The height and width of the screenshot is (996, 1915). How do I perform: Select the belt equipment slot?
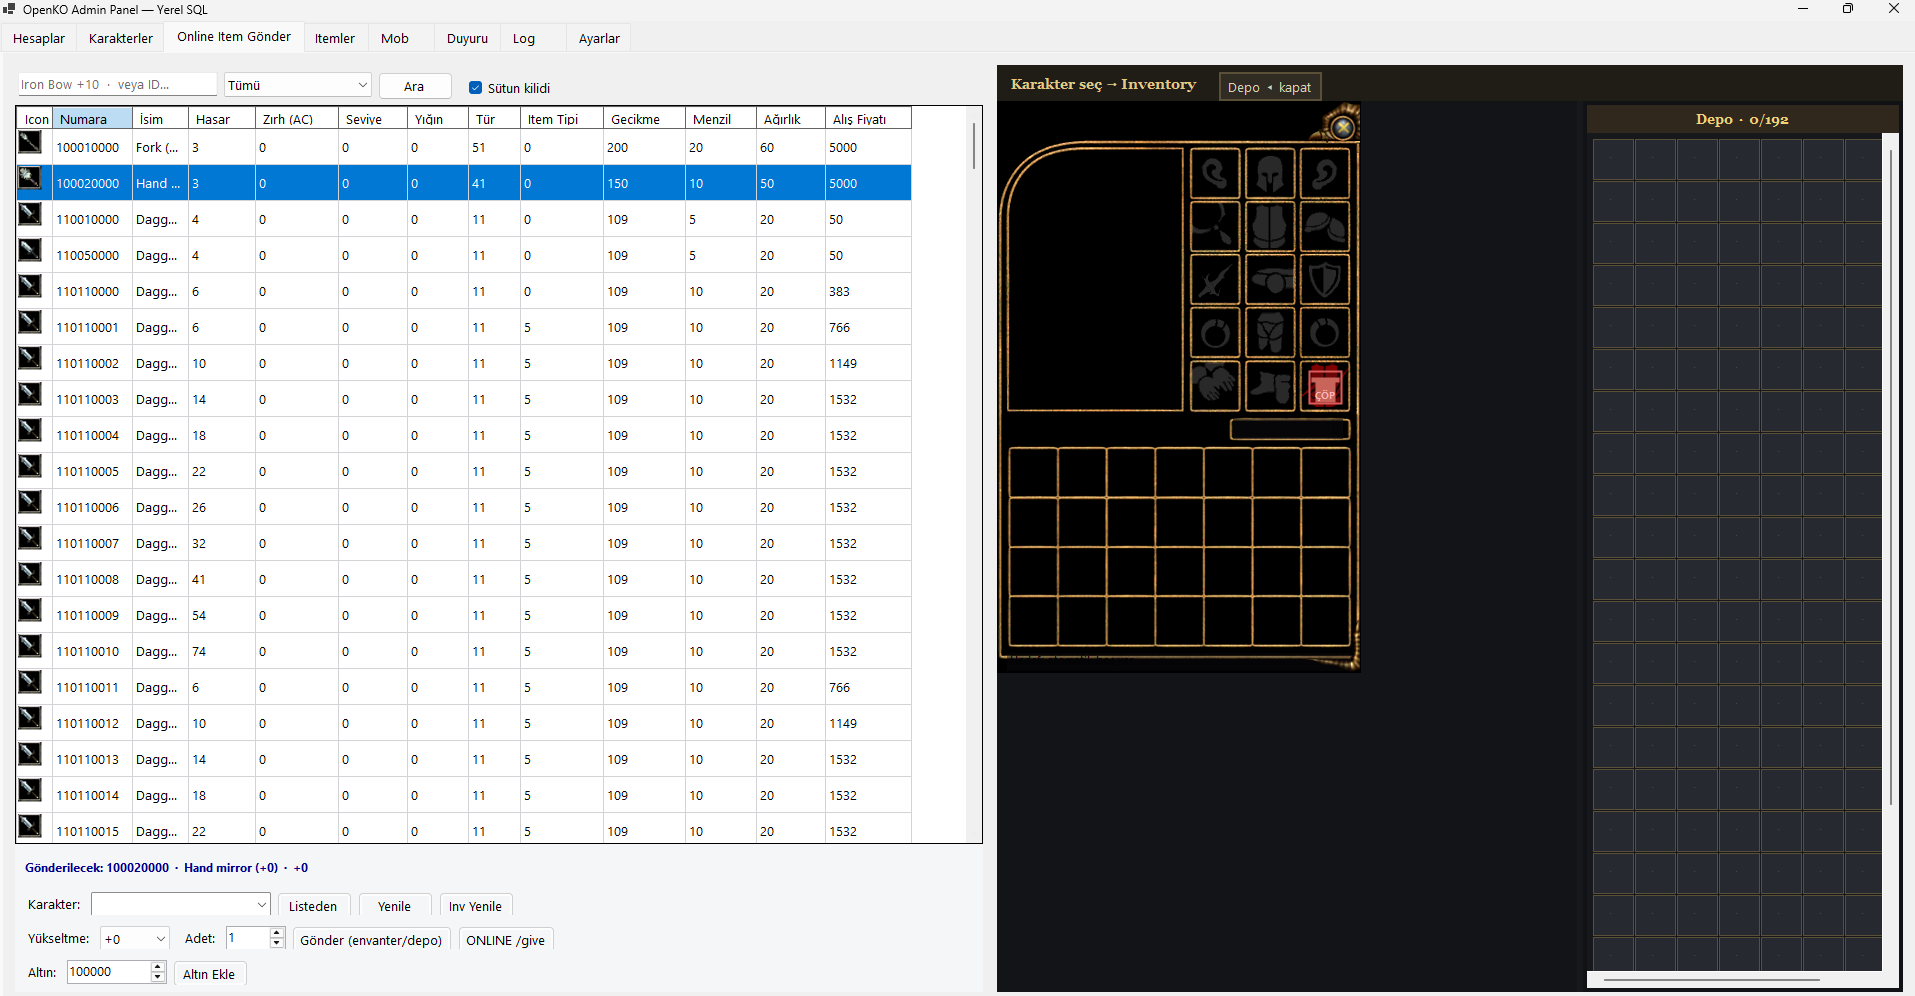pos(1270,279)
